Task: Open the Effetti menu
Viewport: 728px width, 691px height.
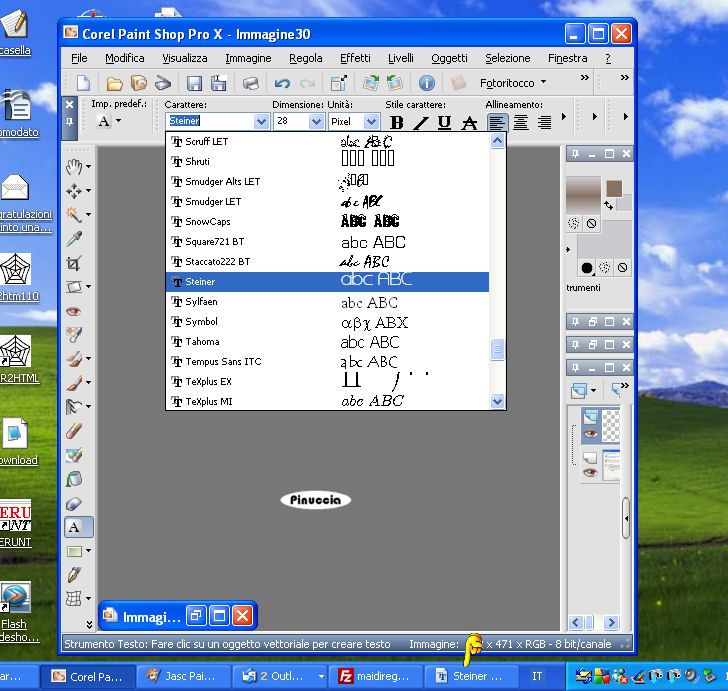Action: [355, 58]
